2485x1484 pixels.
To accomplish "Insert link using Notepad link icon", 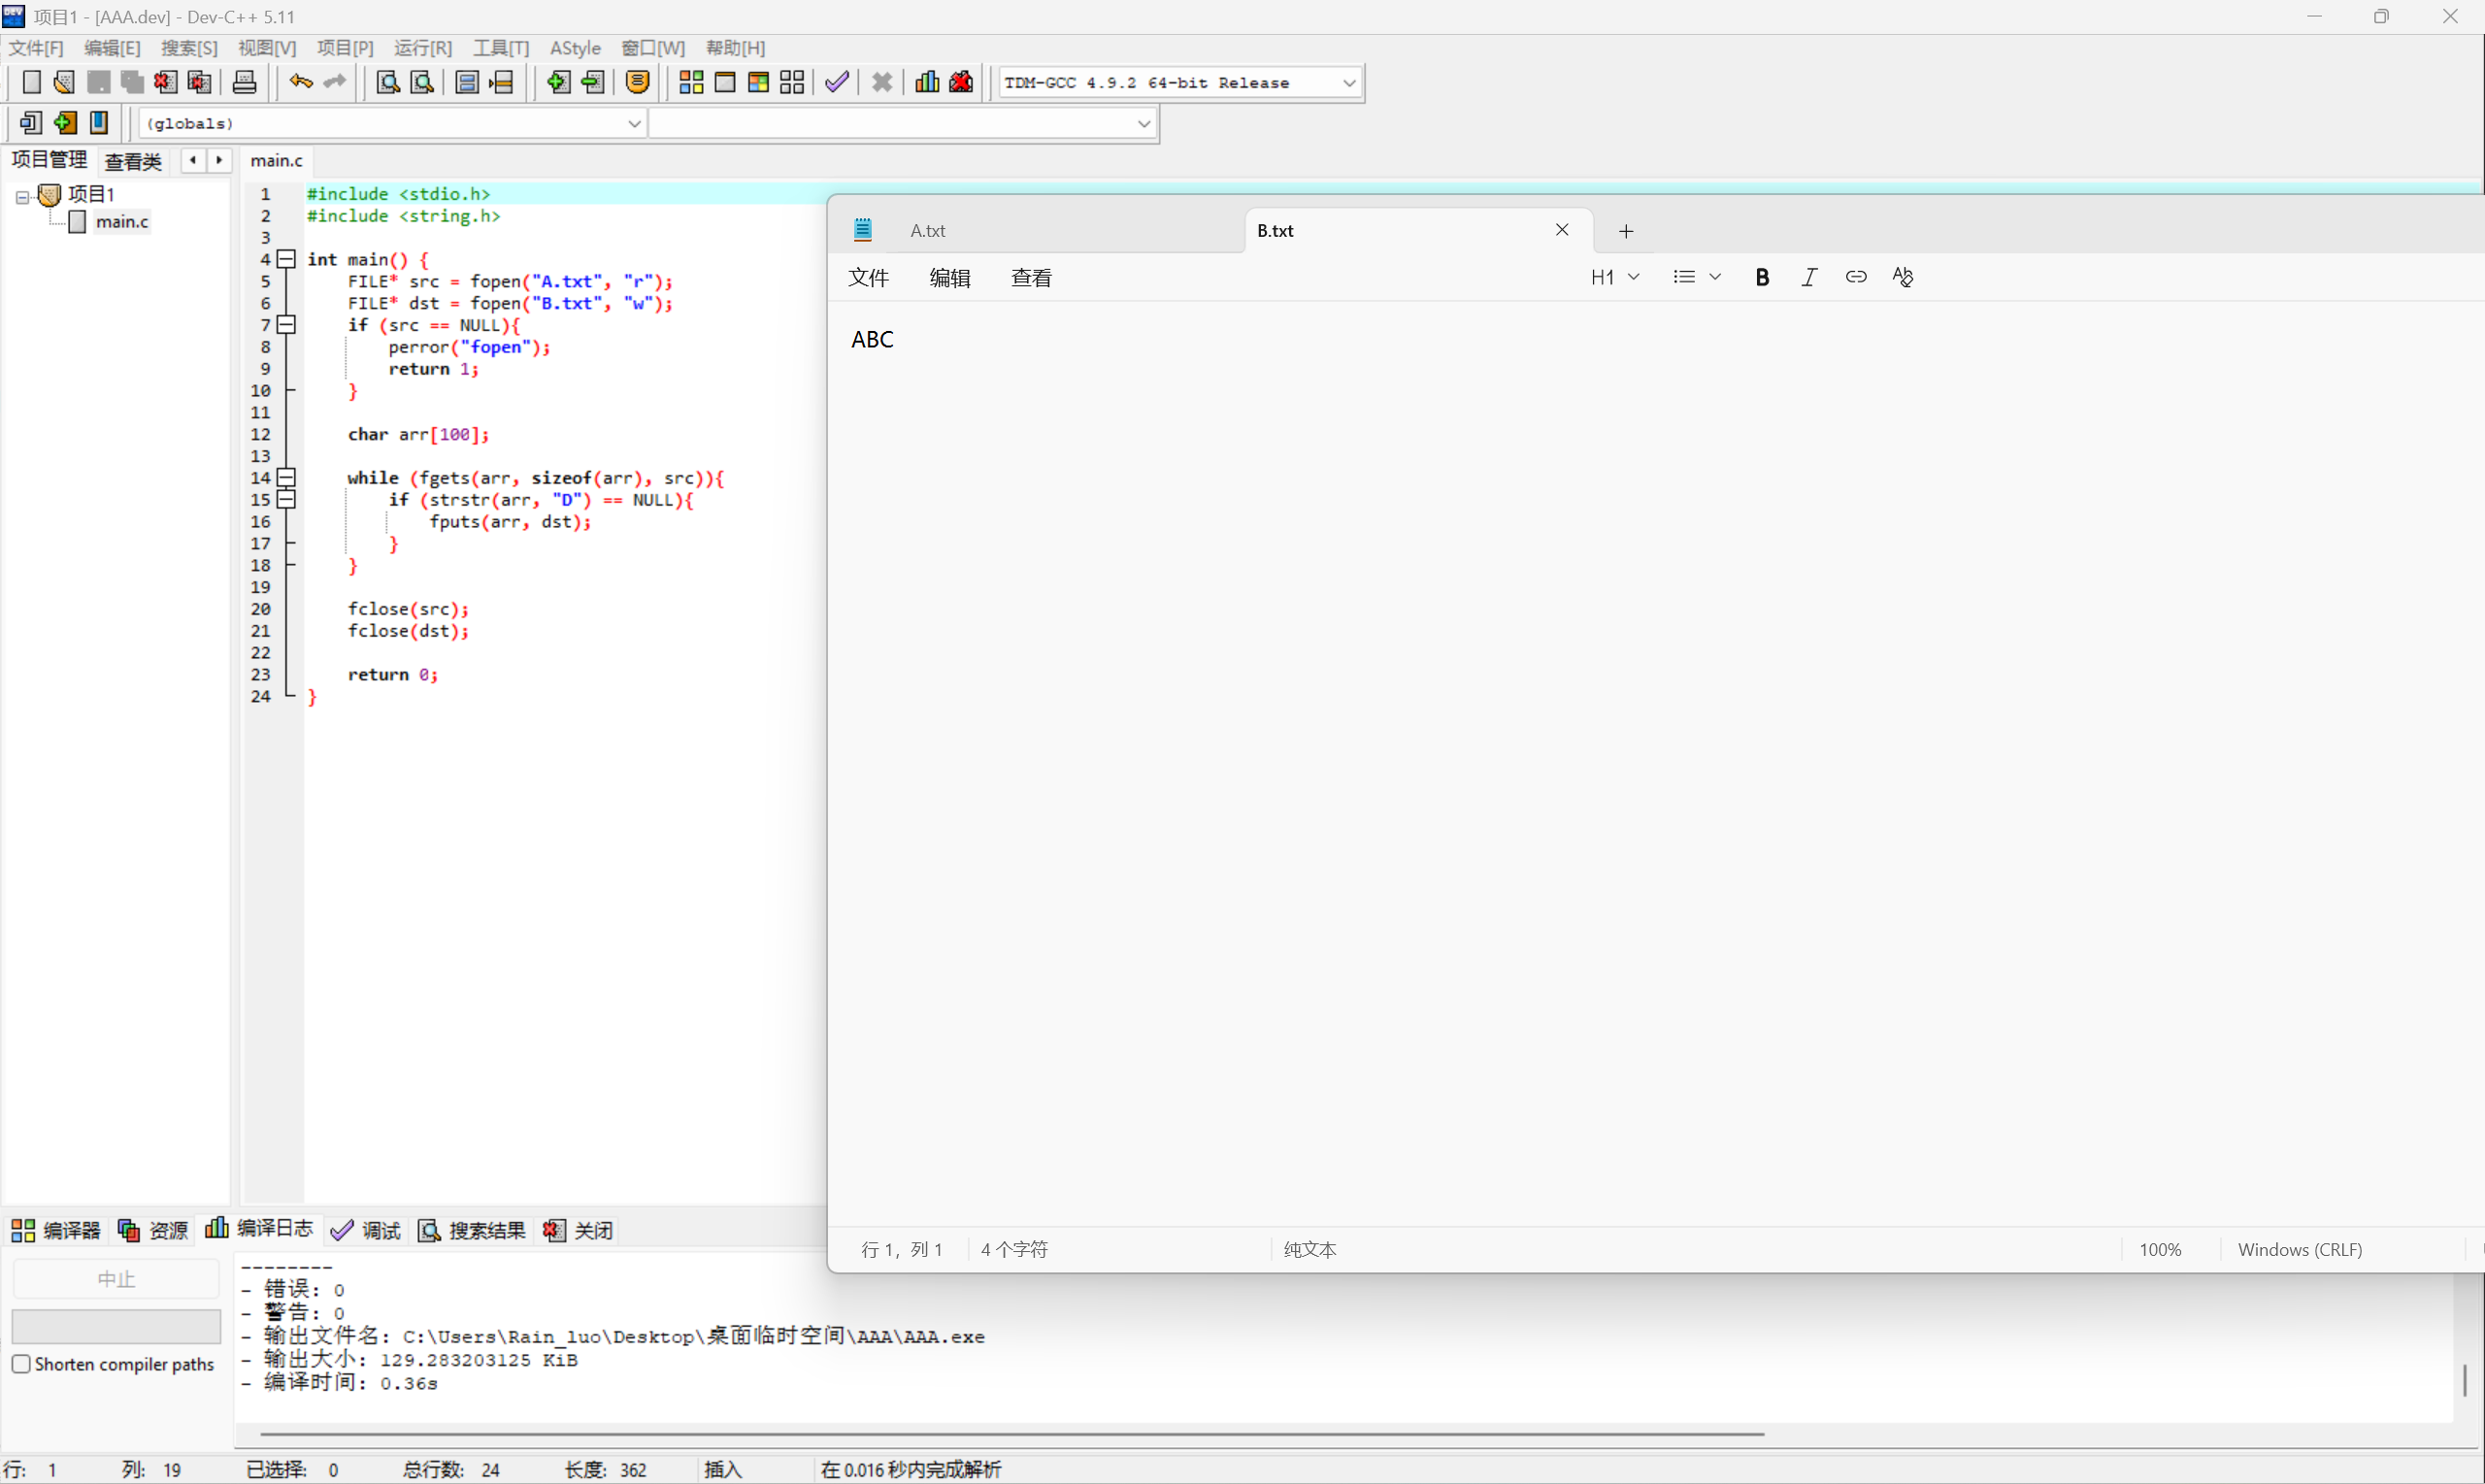I will coord(1856,277).
